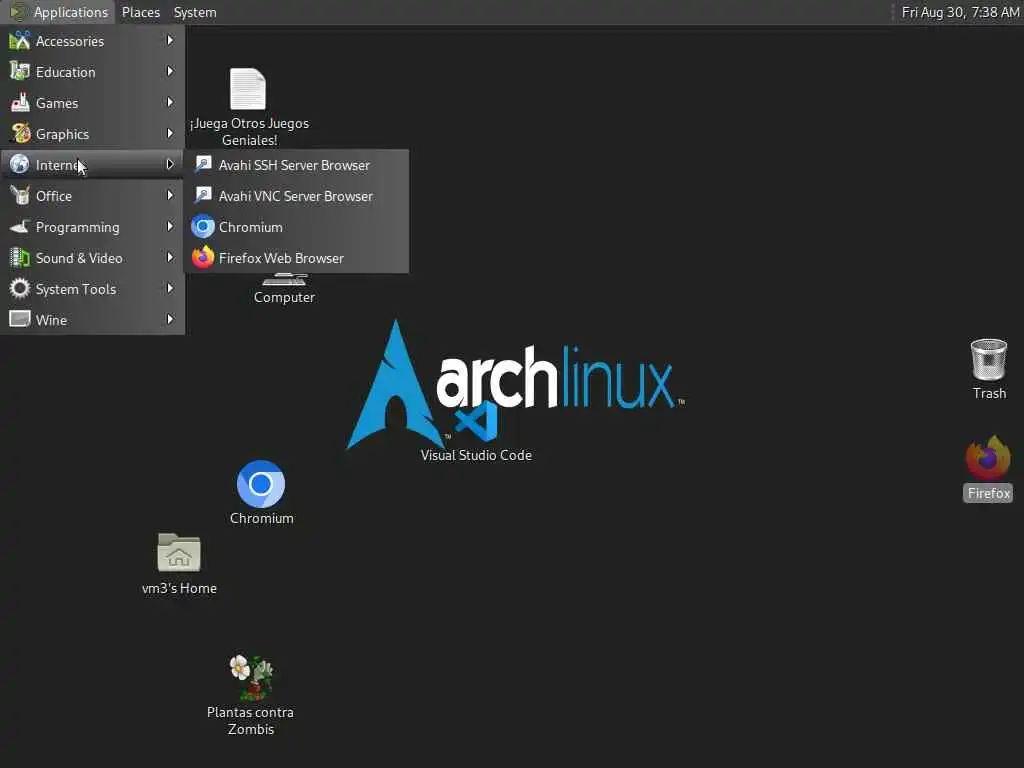This screenshot has width=1024, height=768.
Task: Click the Firefox flame icon in submenu
Action: (203, 257)
